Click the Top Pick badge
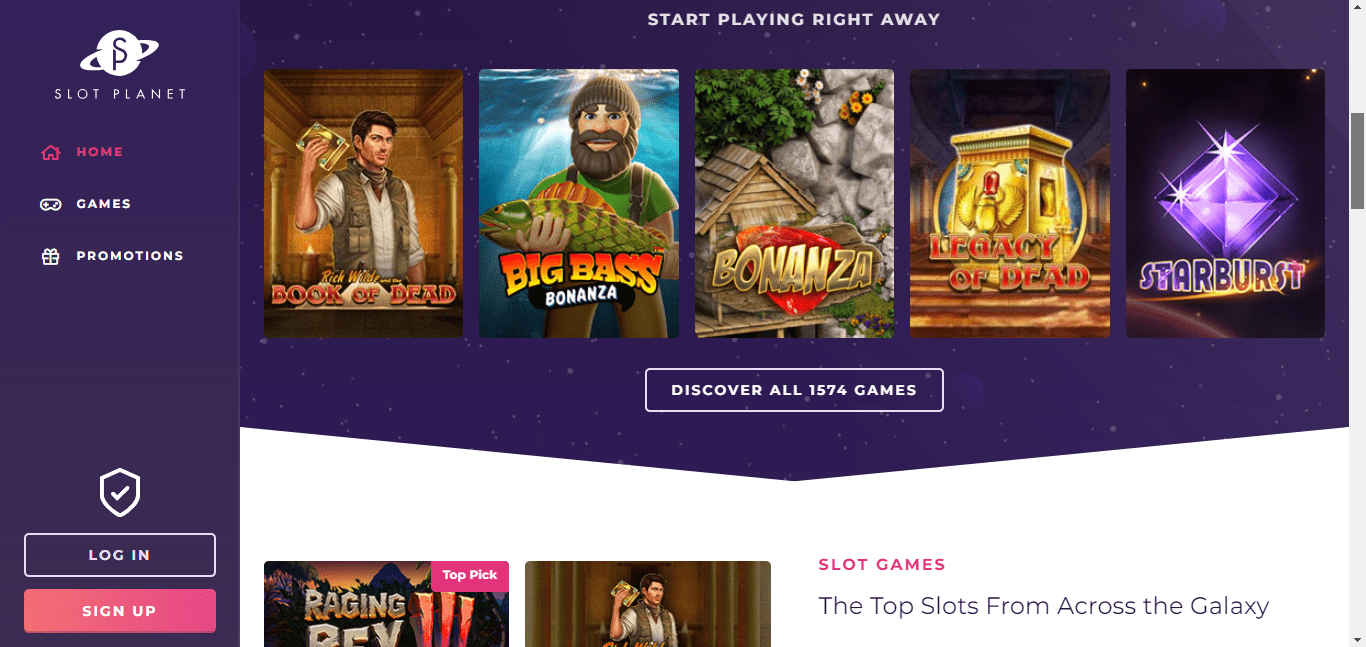This screenshot has width=1366, height=647. (x=470, y=575)
